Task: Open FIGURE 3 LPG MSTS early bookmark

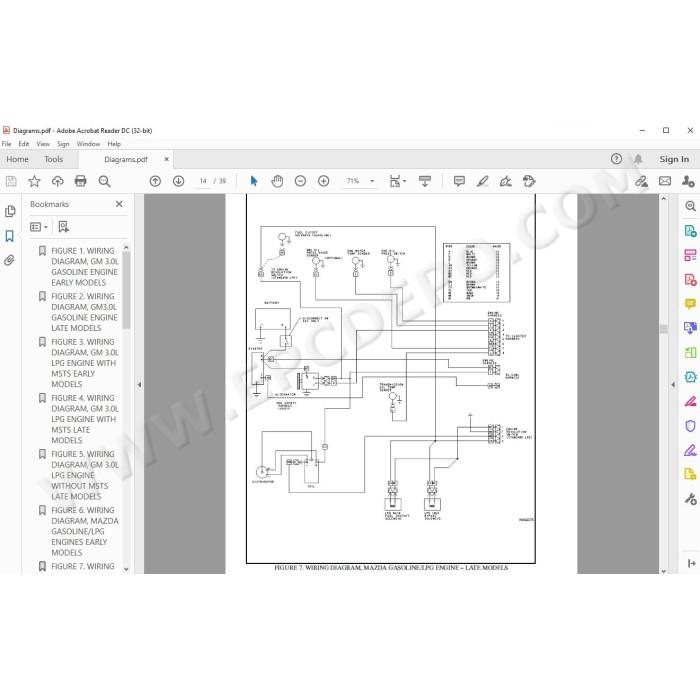Action: click(x=84, y=363)
